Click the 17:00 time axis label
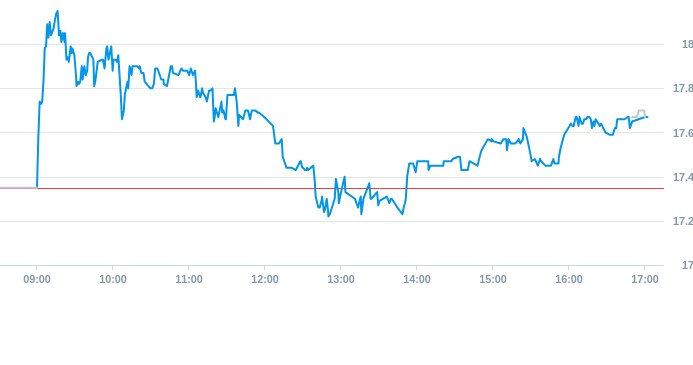This screenshot has width=693, height=365. coord(645,280)
